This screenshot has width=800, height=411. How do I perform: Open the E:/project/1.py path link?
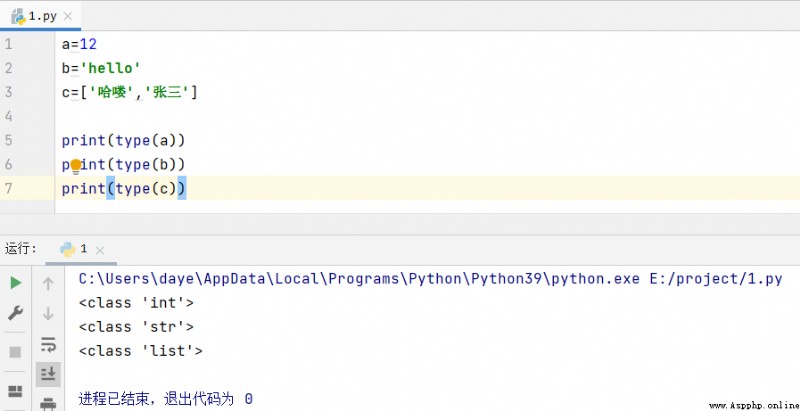[x=715, y=279]
